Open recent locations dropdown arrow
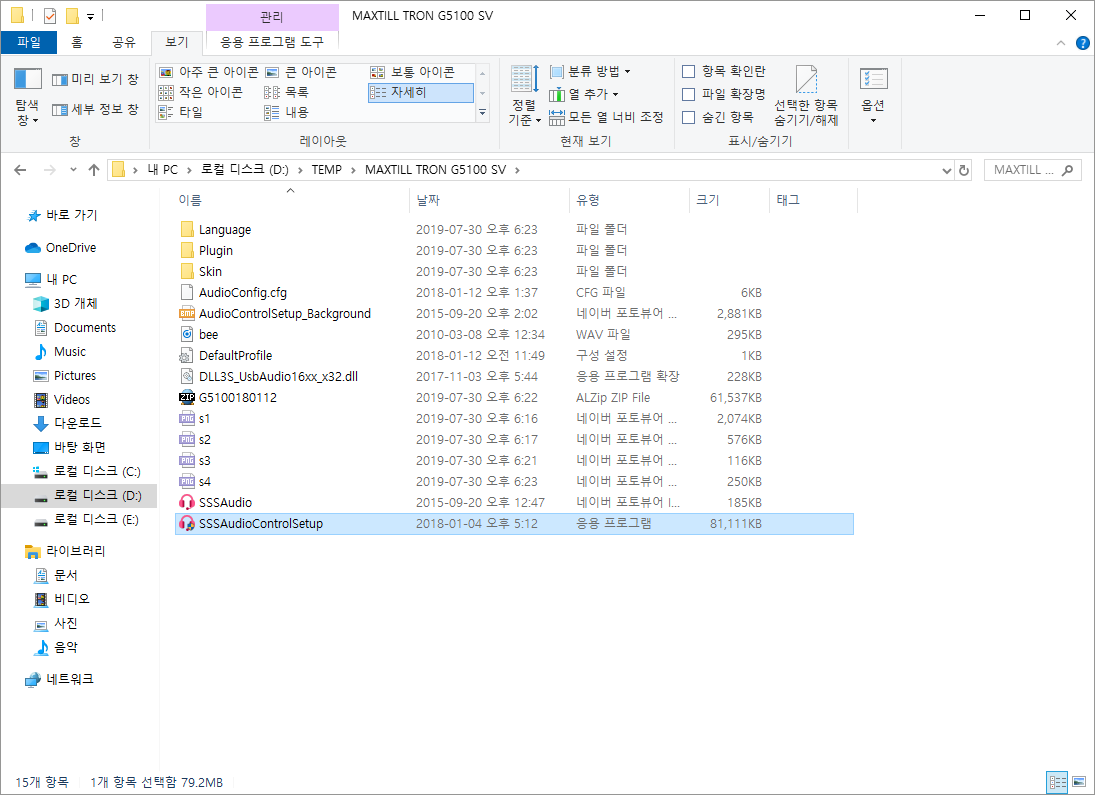Image resolution: width=1095 pixels, height=795 pixels. click(73, 170)
